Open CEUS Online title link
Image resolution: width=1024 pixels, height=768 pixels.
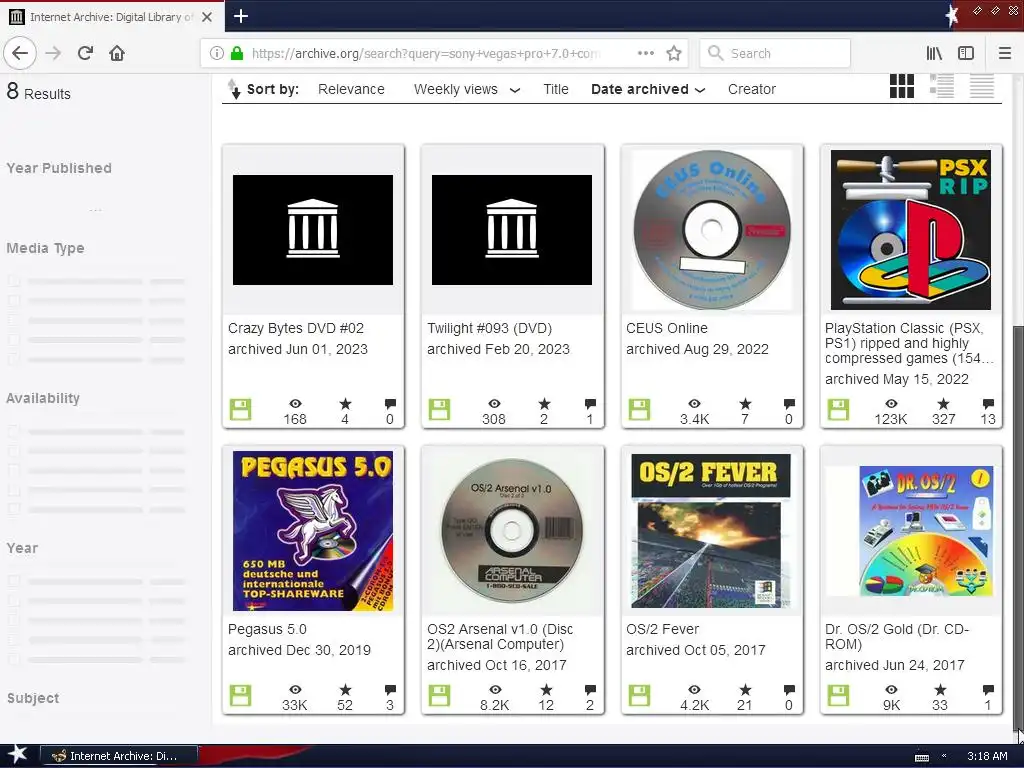coord(667,328)
